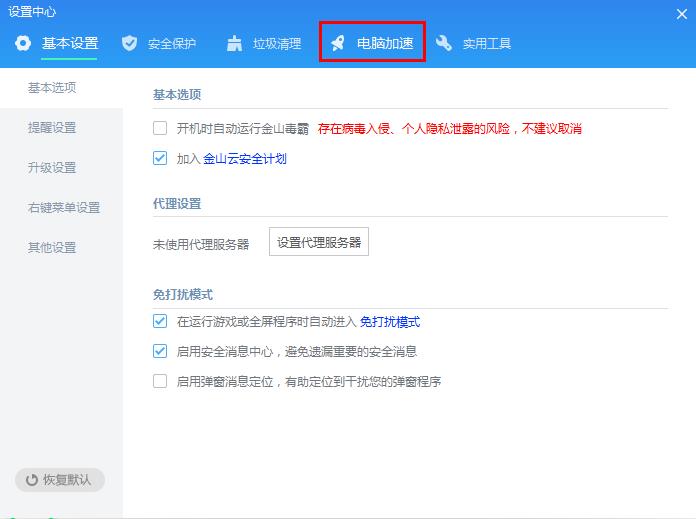696x519 pixels.
Task: Click the 未使用代理服务器 status text
Action: click(201, 244)
